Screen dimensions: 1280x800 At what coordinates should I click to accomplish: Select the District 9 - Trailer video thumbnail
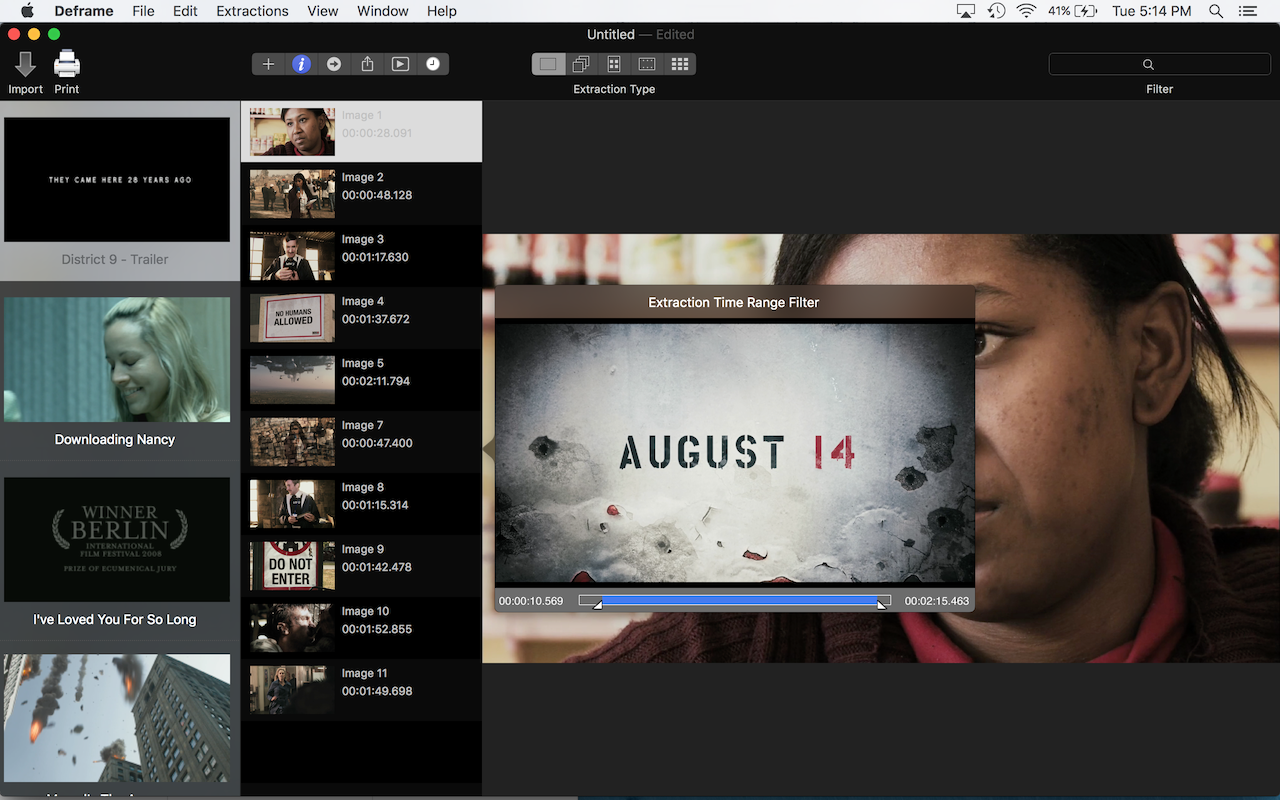coord(117,180)
